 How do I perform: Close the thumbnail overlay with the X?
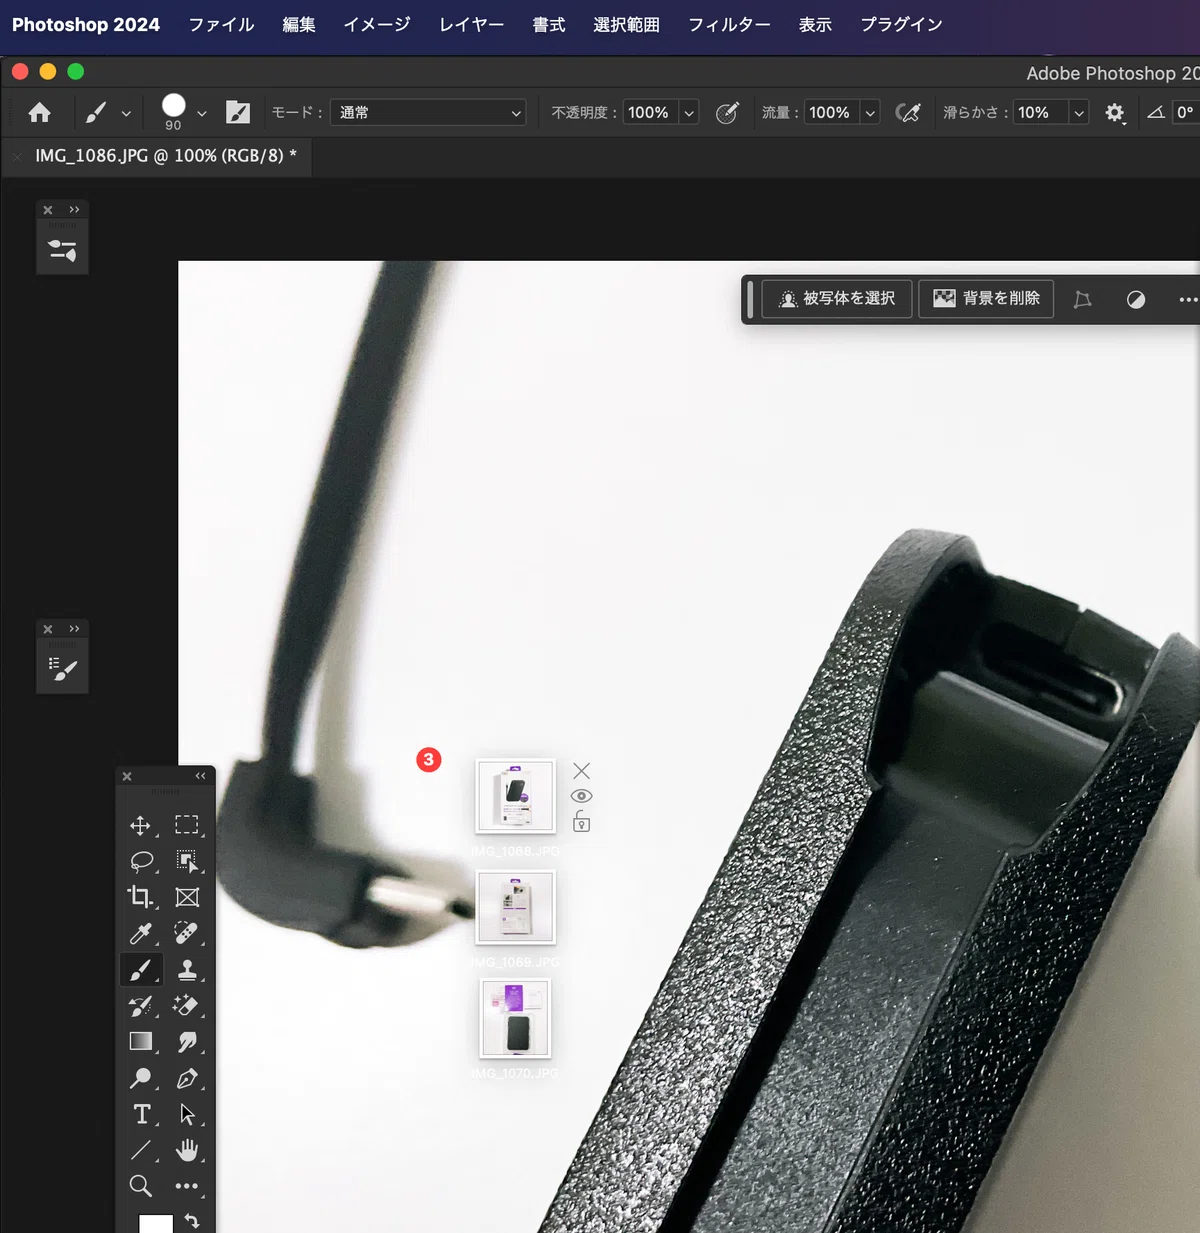click(x=581, y=771)
